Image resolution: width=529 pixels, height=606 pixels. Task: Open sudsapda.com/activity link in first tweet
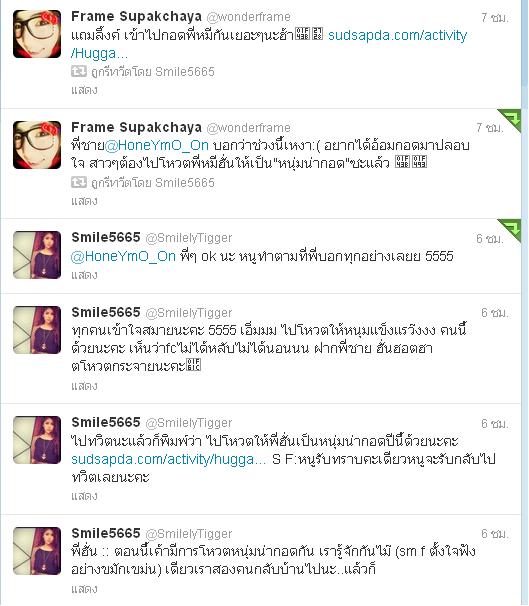pyautogui.click(x=269, y=44)
